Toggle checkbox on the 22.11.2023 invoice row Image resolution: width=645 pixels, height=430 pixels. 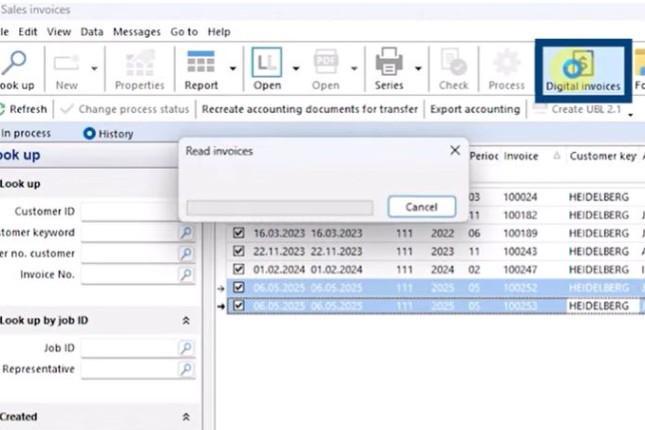(x=238, y=251)
